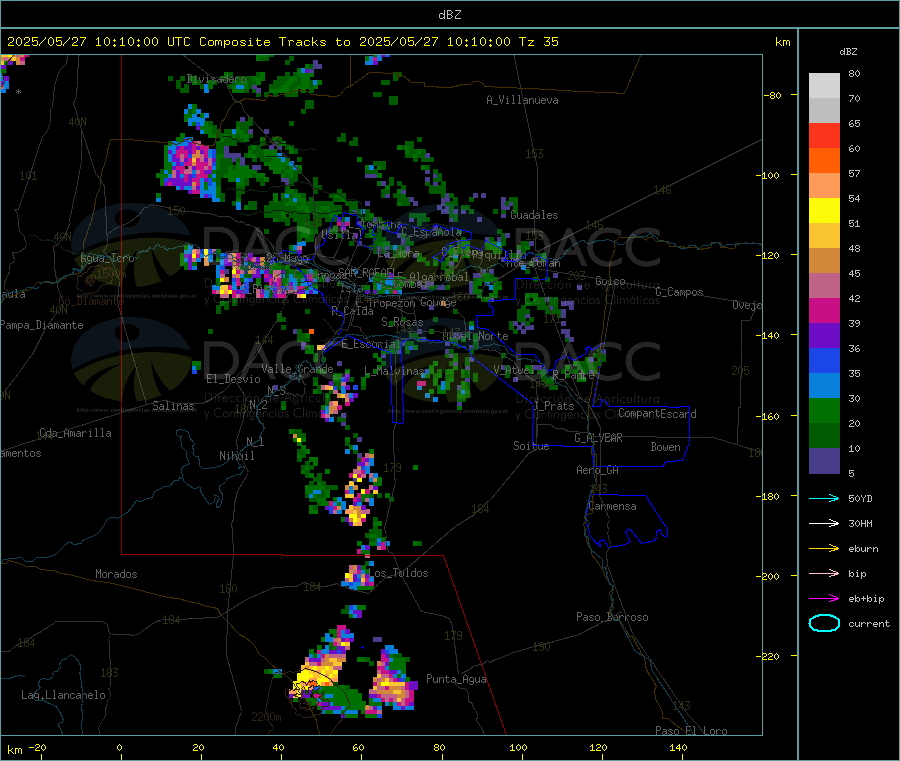Click the Paso_El_Loro map label
The width and height of the screenshot is (900, 761).
pyautogui.click(x=691, y=731)
